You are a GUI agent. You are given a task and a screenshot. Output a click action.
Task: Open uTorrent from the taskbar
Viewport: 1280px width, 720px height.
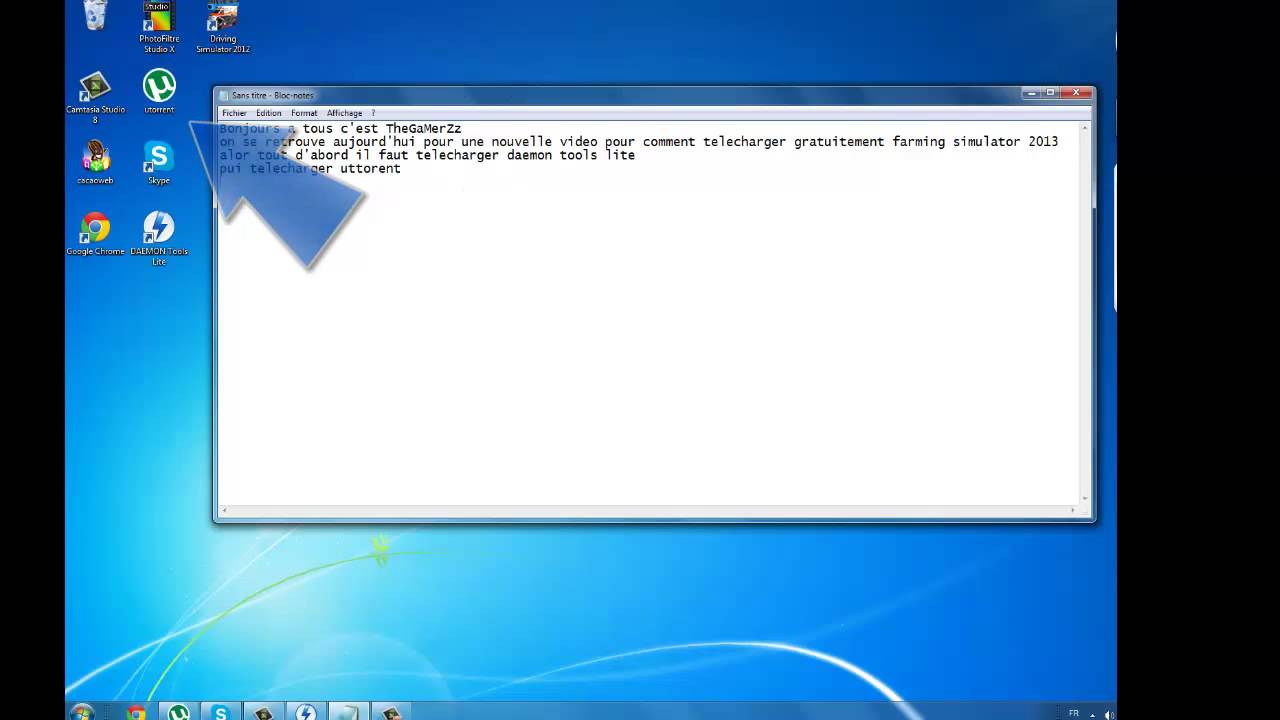(x=179, y=712)
